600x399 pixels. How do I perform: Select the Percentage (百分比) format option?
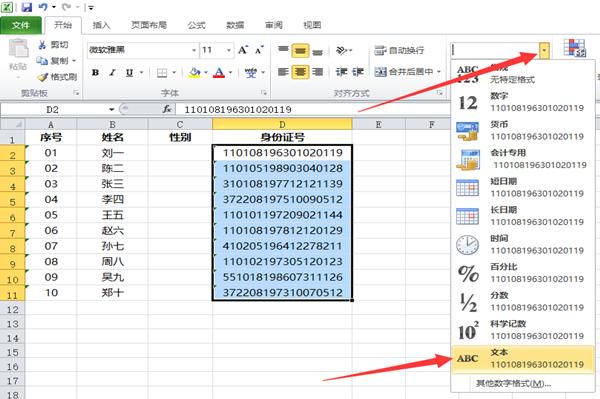523,273
